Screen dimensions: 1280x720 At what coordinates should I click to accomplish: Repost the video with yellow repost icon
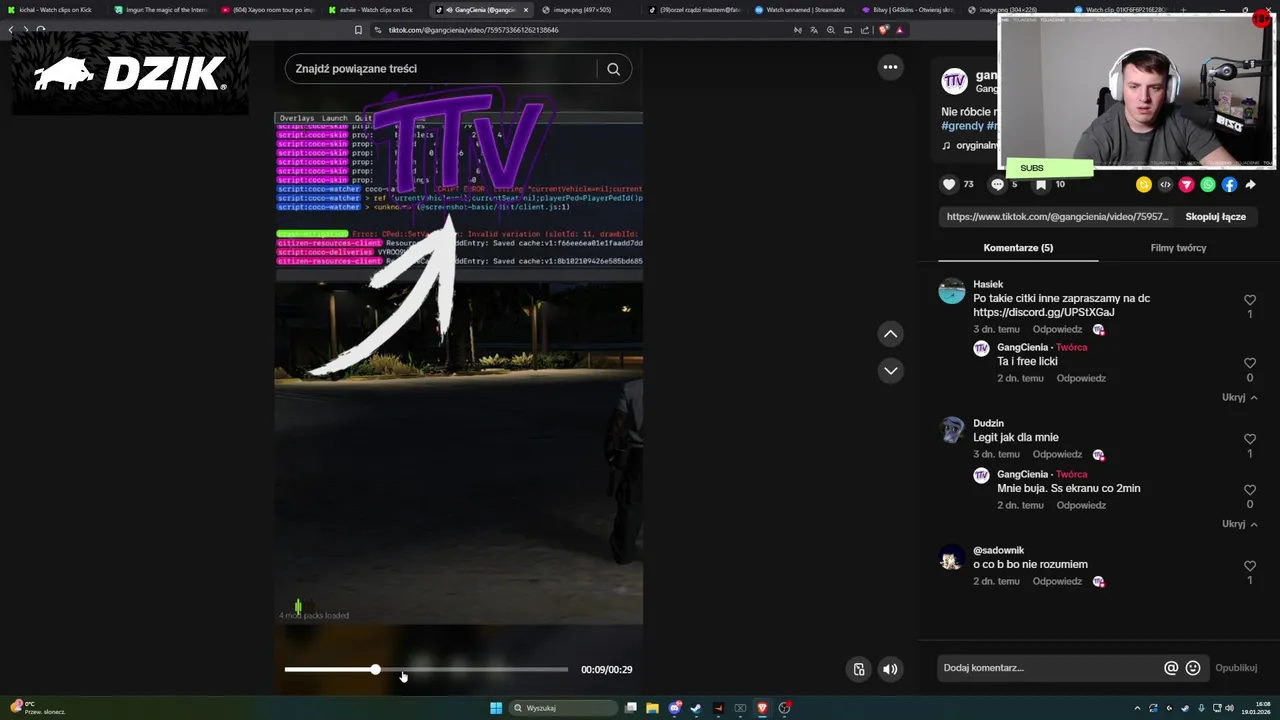(1144, 184)
